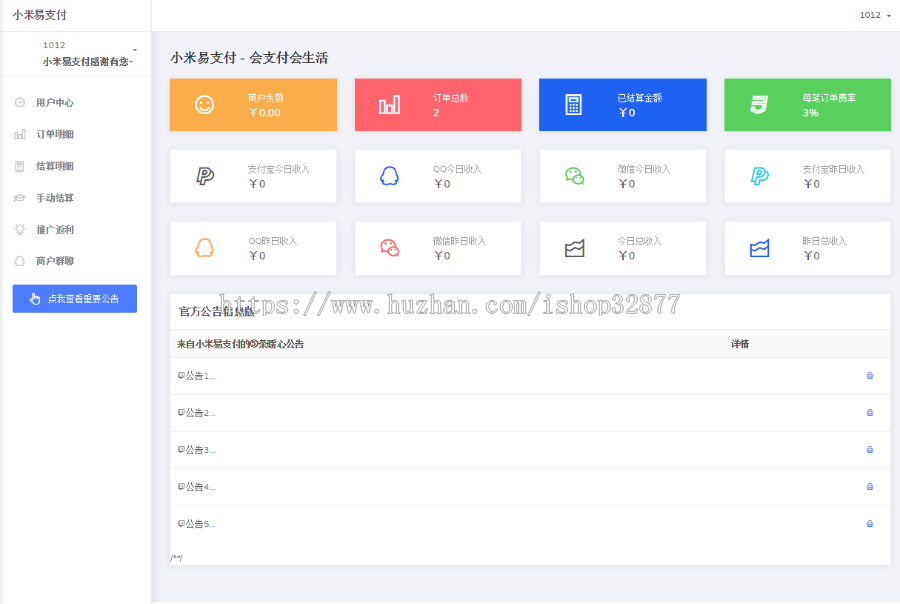Click the 今日总收入 label
Viewport: 900px width, 604px height.
[639, 241]
